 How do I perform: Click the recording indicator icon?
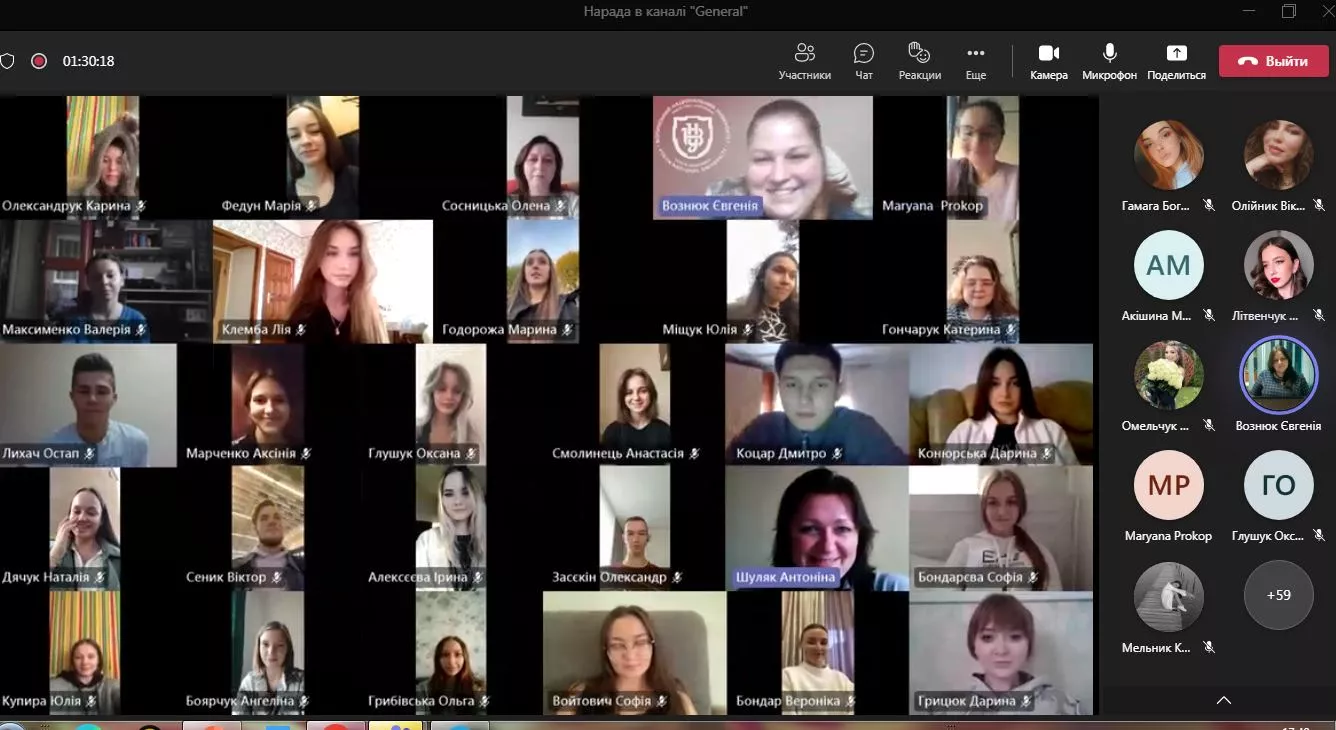point(39,61)
